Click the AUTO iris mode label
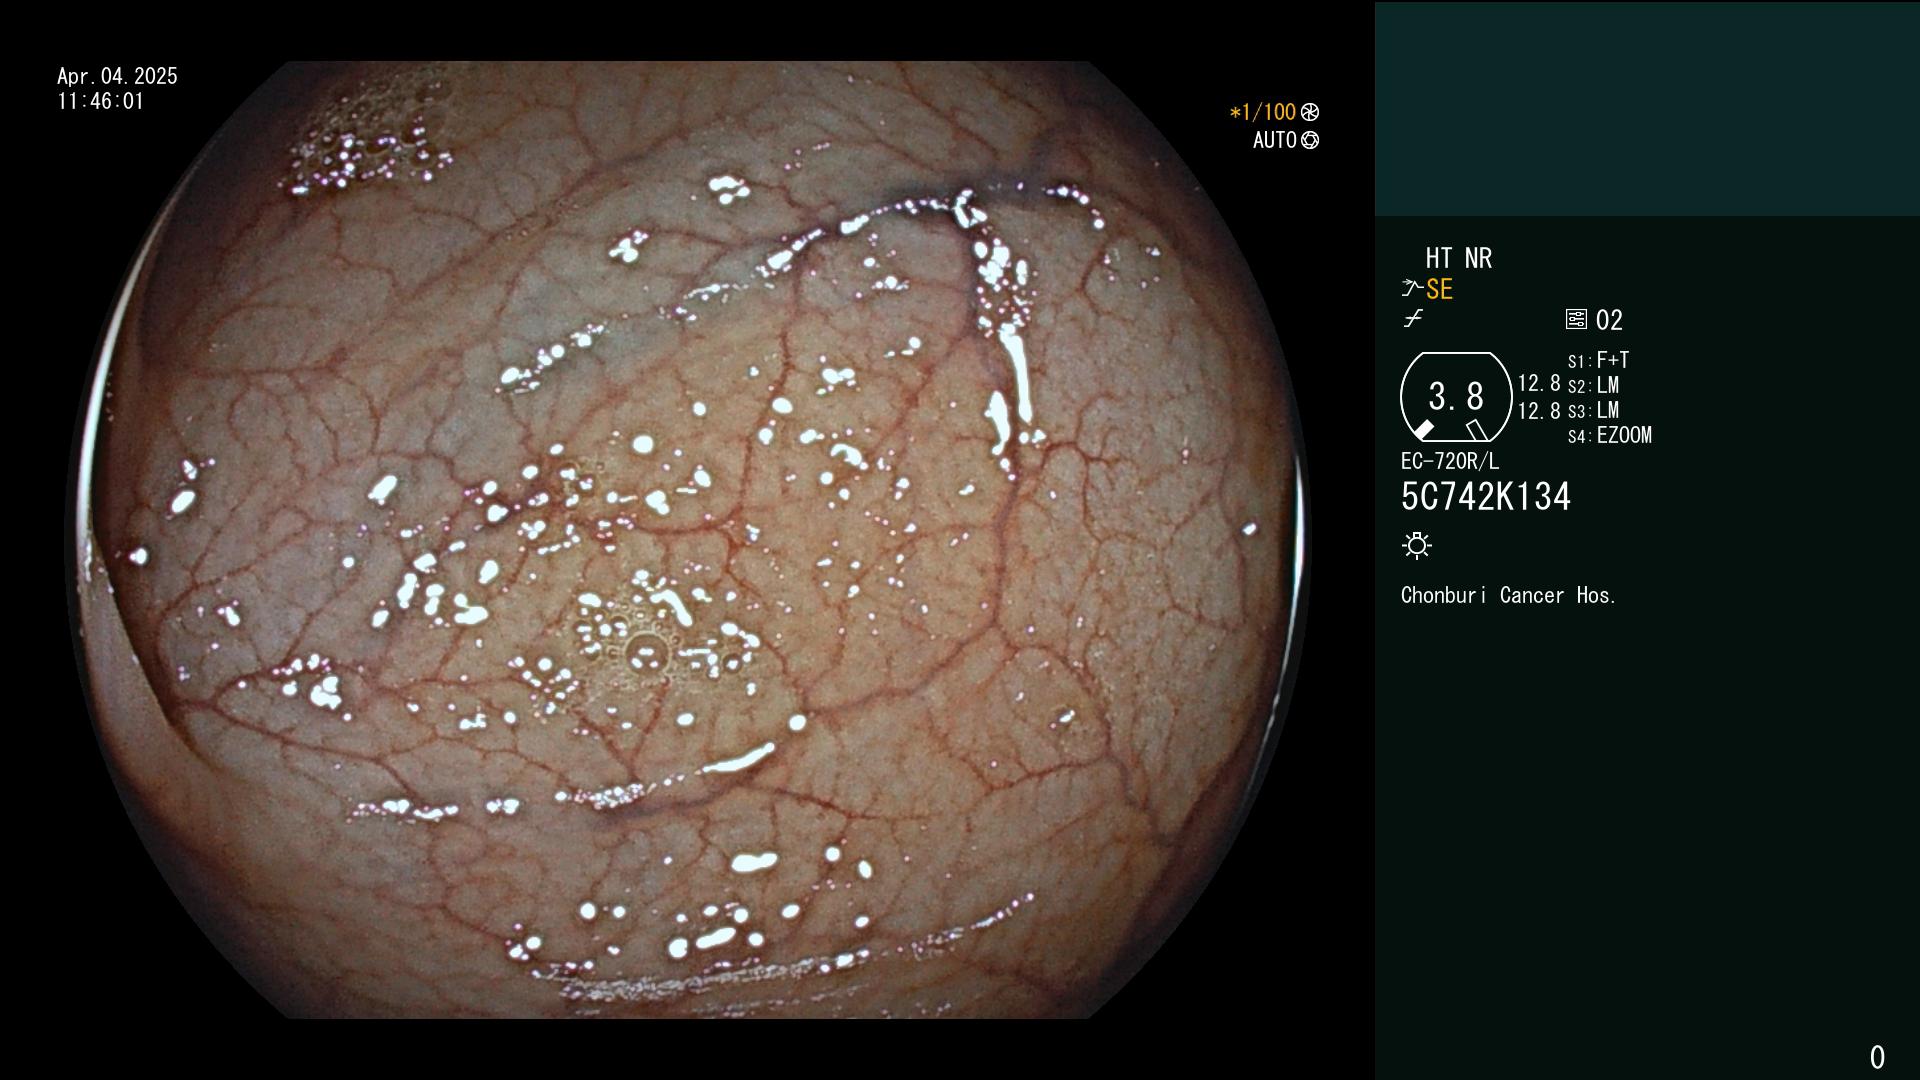 [x=1275, y=140]
